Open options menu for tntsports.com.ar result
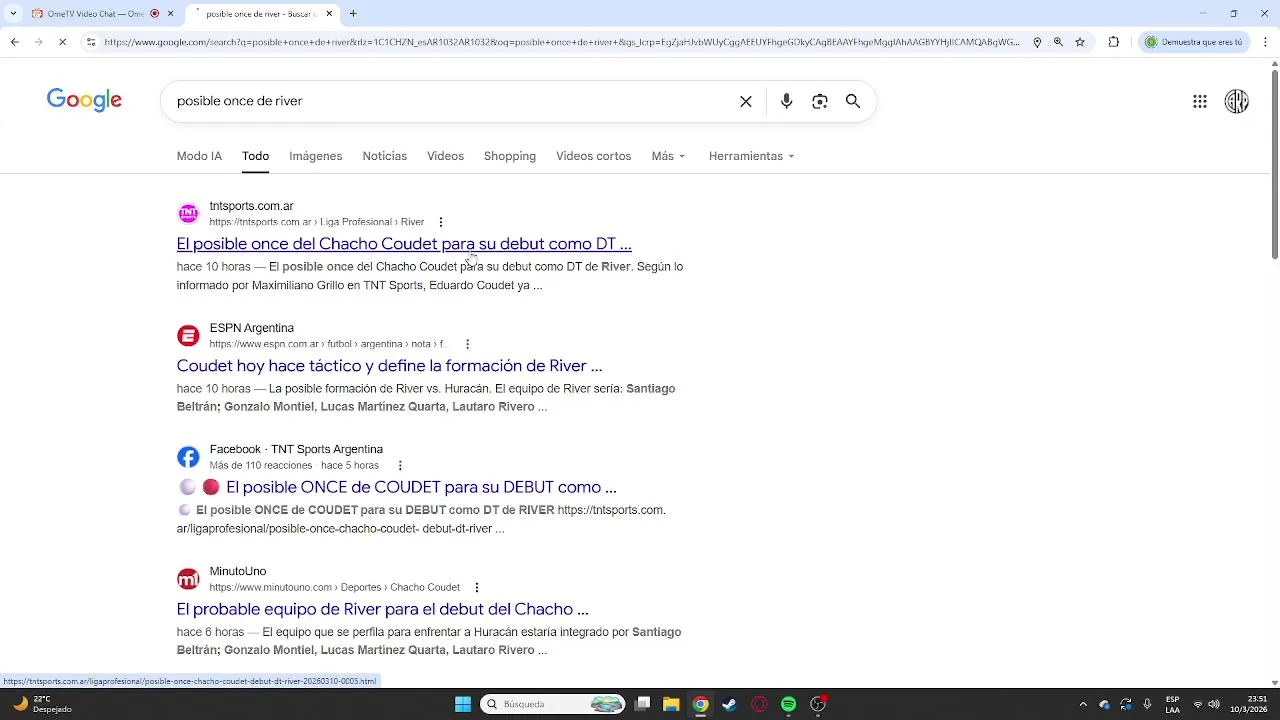 coord(441,222)
